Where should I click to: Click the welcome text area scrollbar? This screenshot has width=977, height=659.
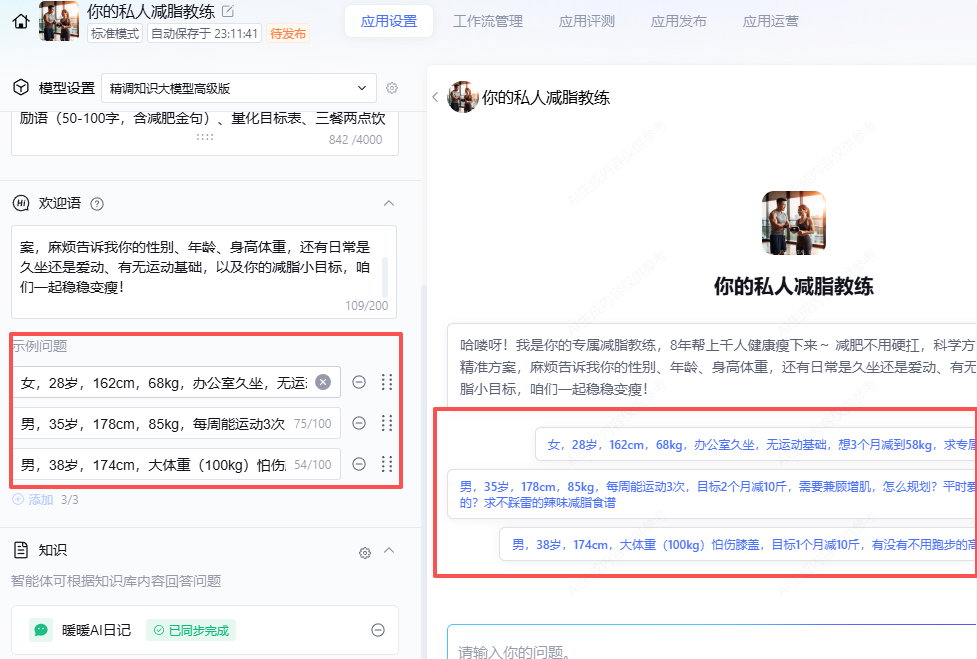pos(385,277)
